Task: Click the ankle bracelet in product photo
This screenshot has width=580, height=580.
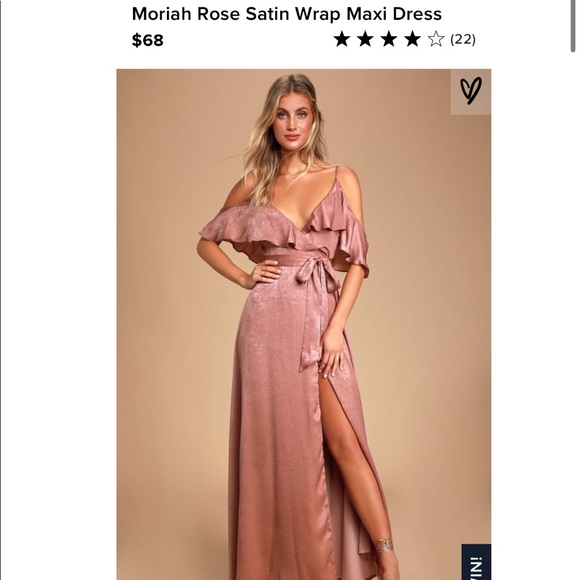Action: point(384,546)
